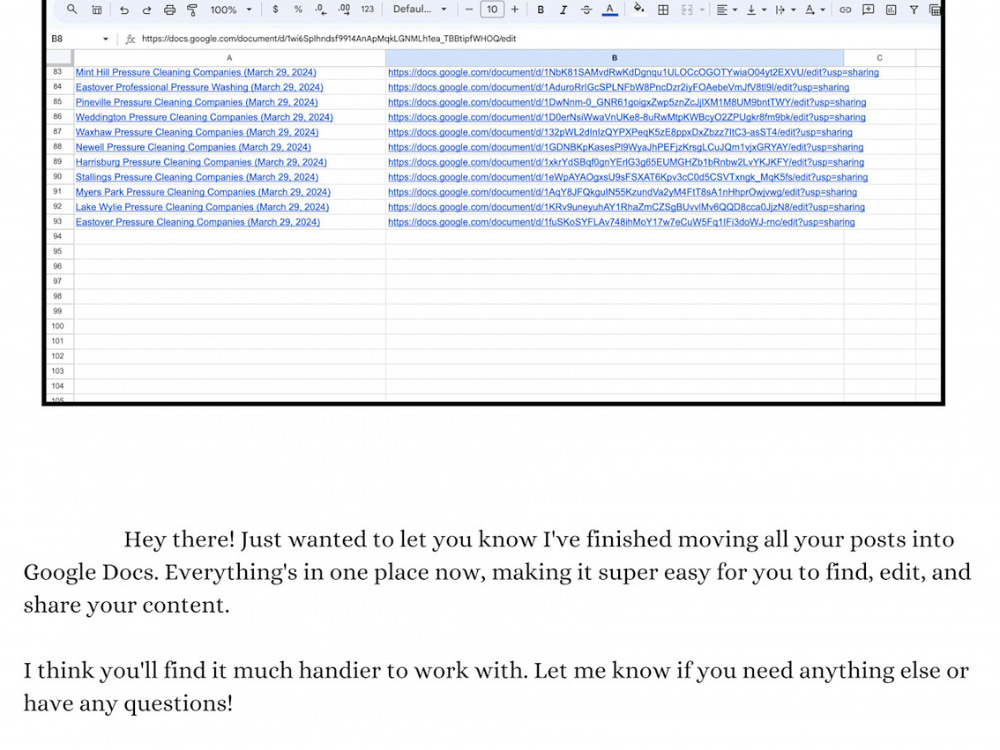Format as percent
Image resolution: width=1000 pixels, height=750 pixels.
(x=298, y=9)
